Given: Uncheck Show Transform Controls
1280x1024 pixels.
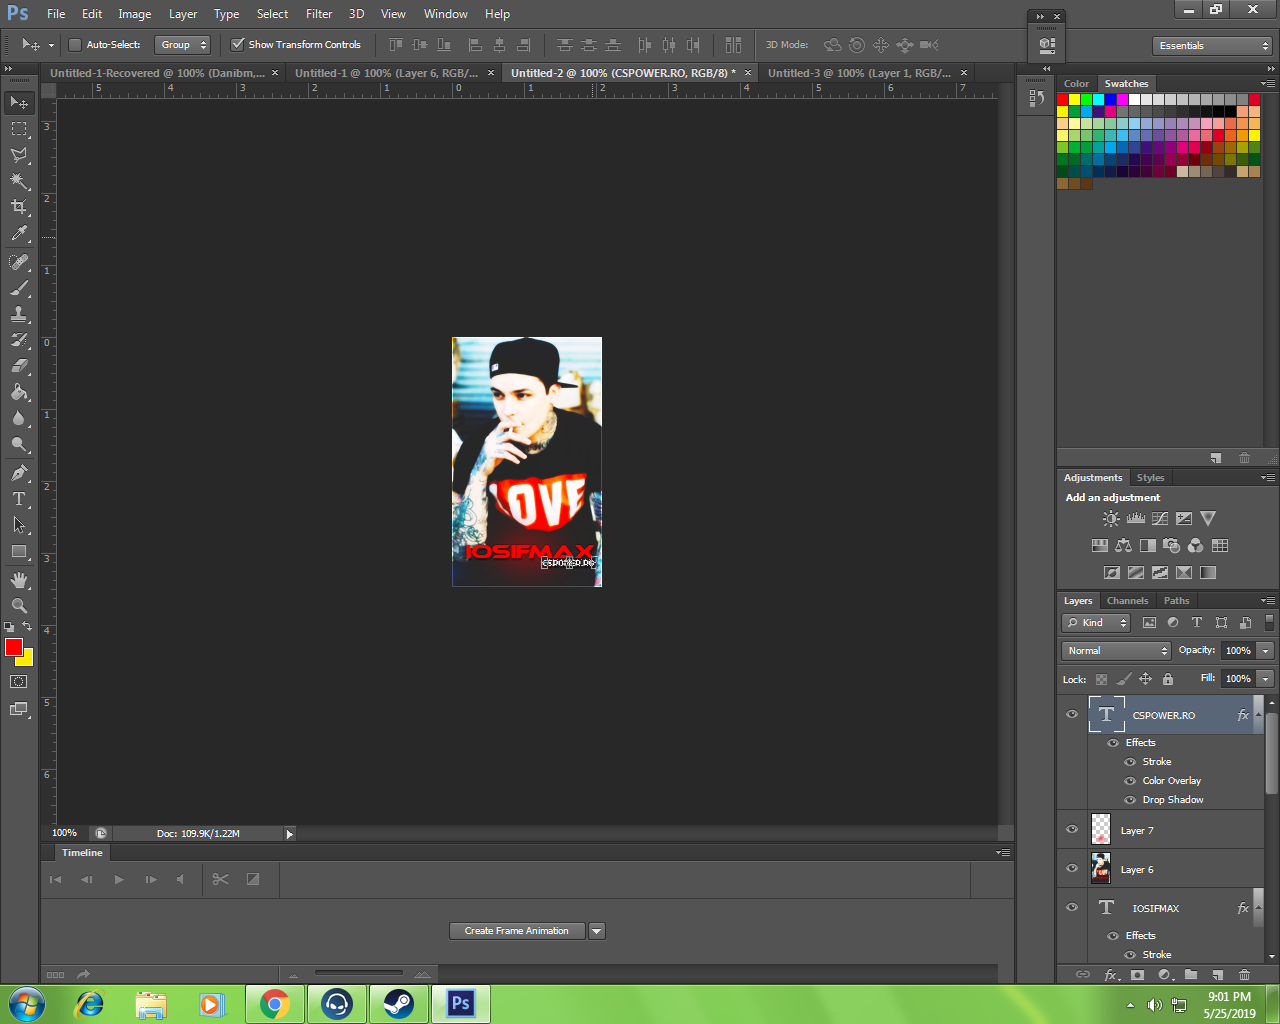Looking at the screenshot, I should tap(238, 45).
